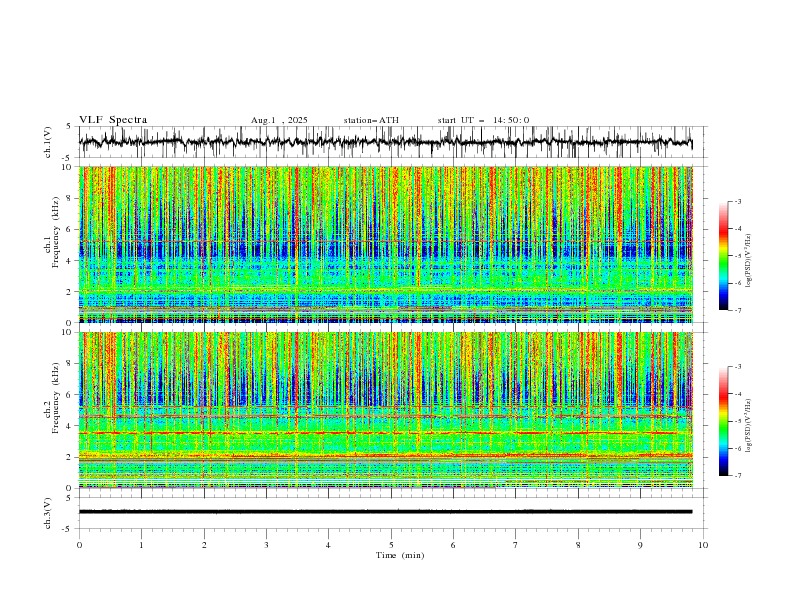Click the "-7" tick on ch.1 color bar
Viewport: 792px width, 612px height.
pyautogui.click(x=737, y=310)
